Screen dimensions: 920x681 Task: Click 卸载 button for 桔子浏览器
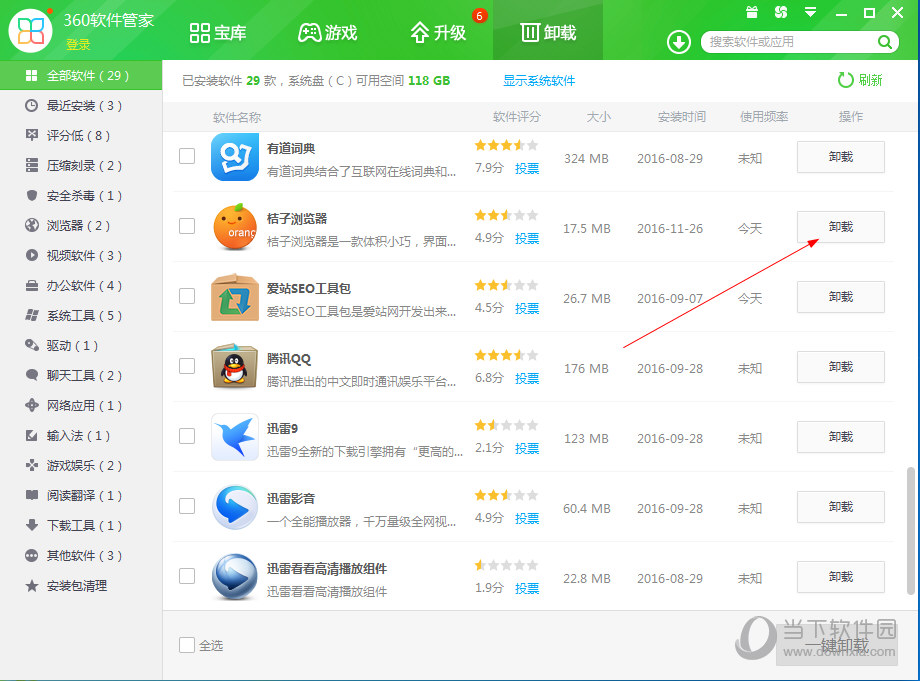(840, 227)
